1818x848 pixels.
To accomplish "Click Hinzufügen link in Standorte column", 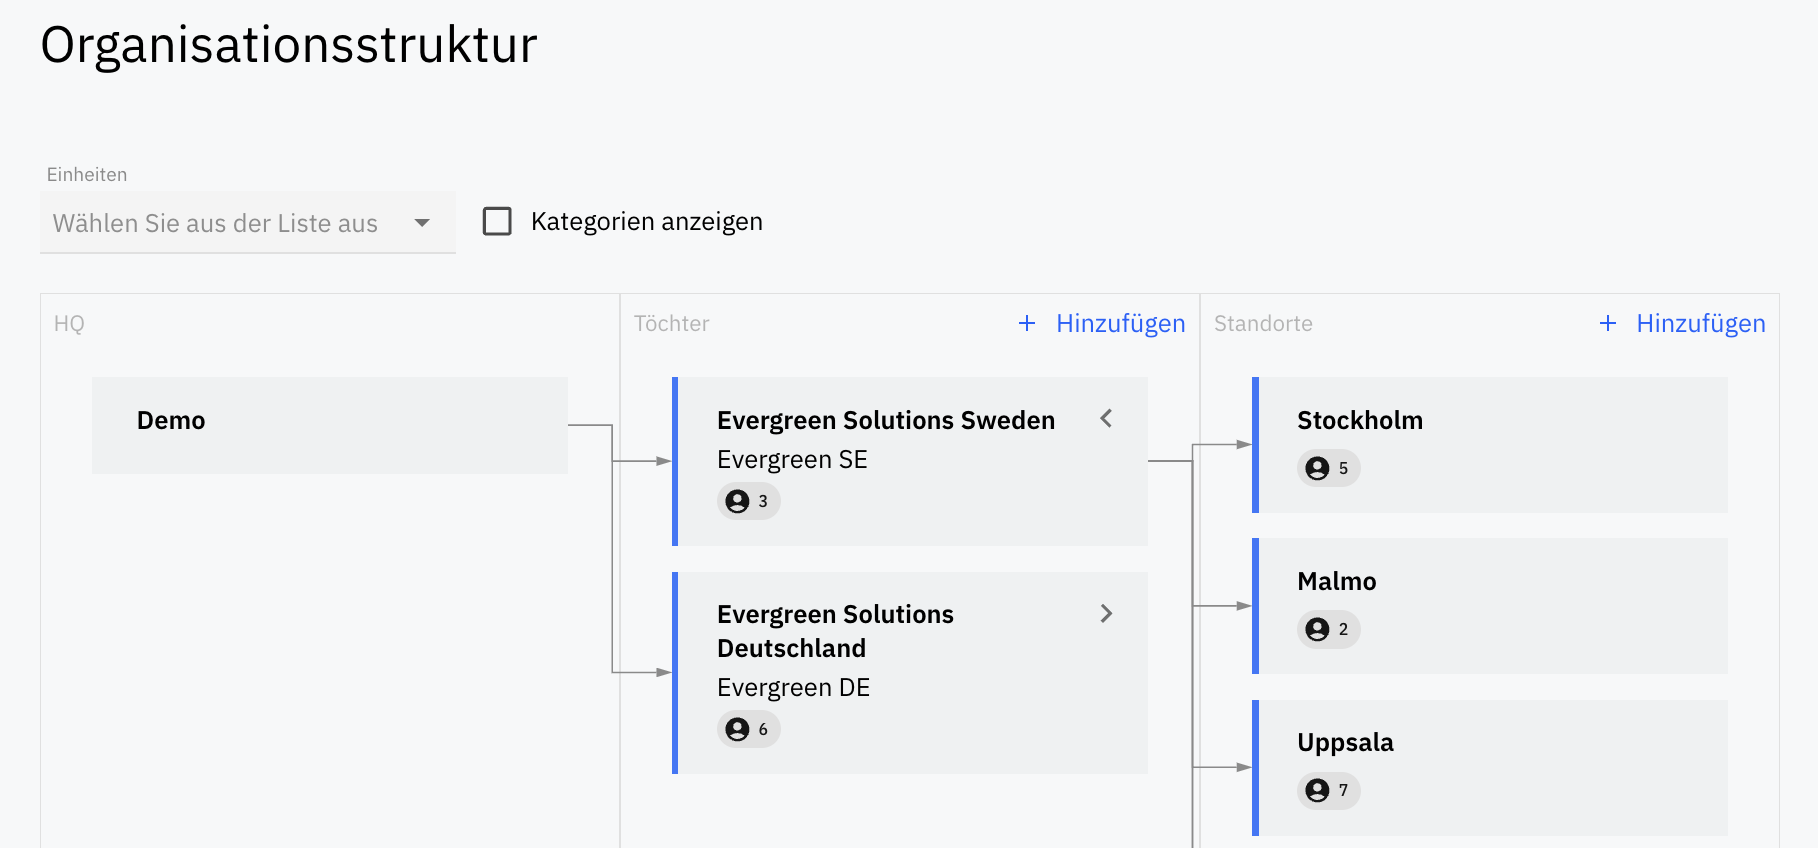I will [1700, 323].
